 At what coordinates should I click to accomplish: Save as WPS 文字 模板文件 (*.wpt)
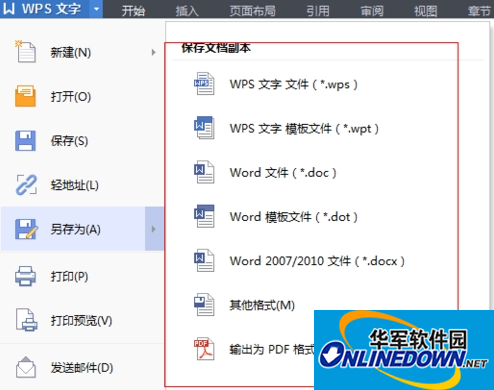304,128
